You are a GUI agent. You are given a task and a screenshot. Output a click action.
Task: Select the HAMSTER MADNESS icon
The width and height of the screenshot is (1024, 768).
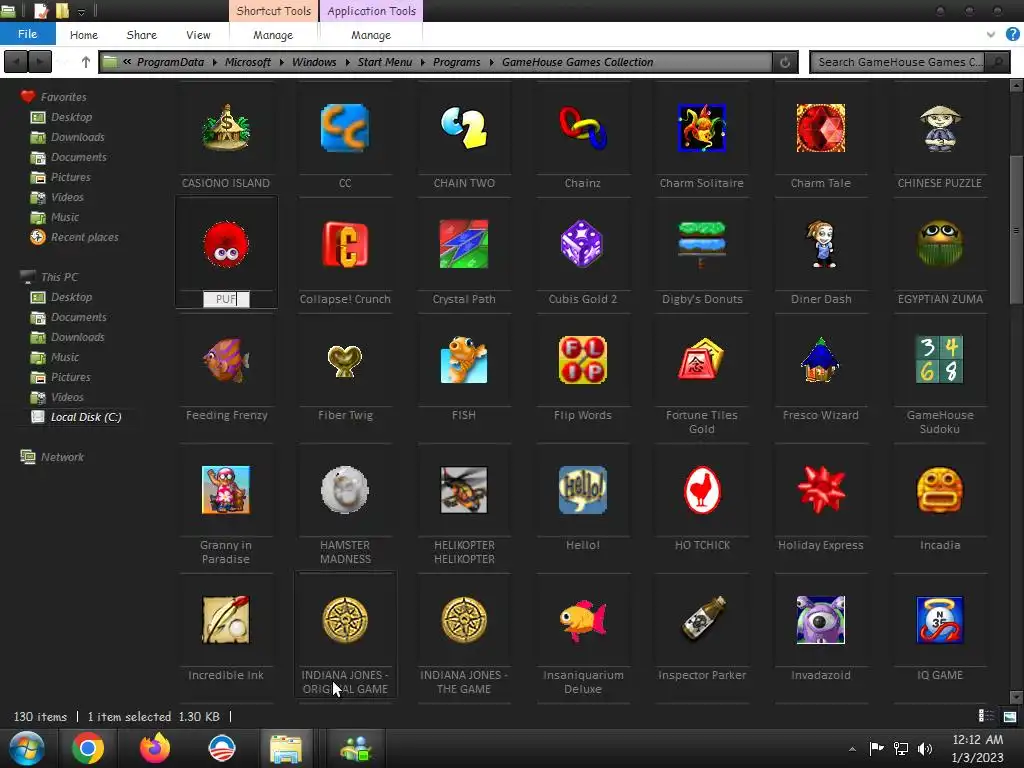(345, 490)
